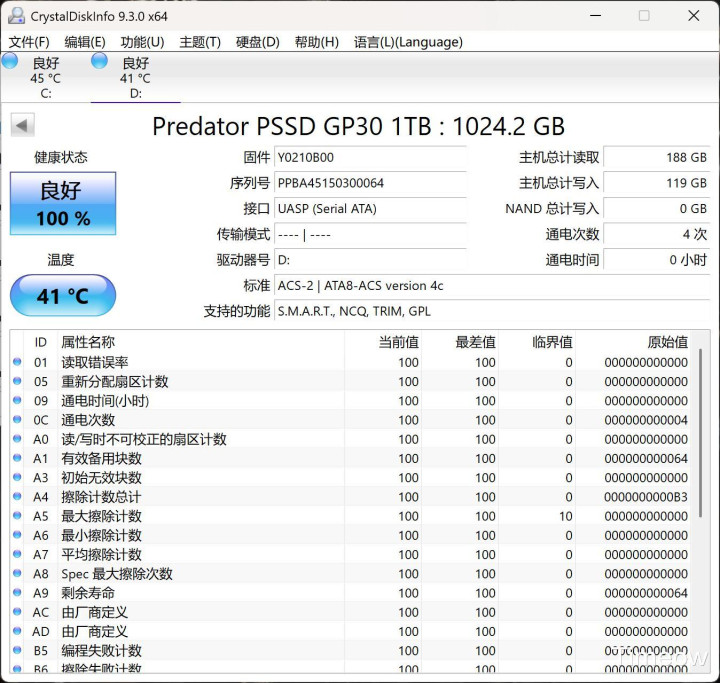Viewport: 720px width, 683px height.
Task: Click the 最差值 column header
Action: [460, 342]
